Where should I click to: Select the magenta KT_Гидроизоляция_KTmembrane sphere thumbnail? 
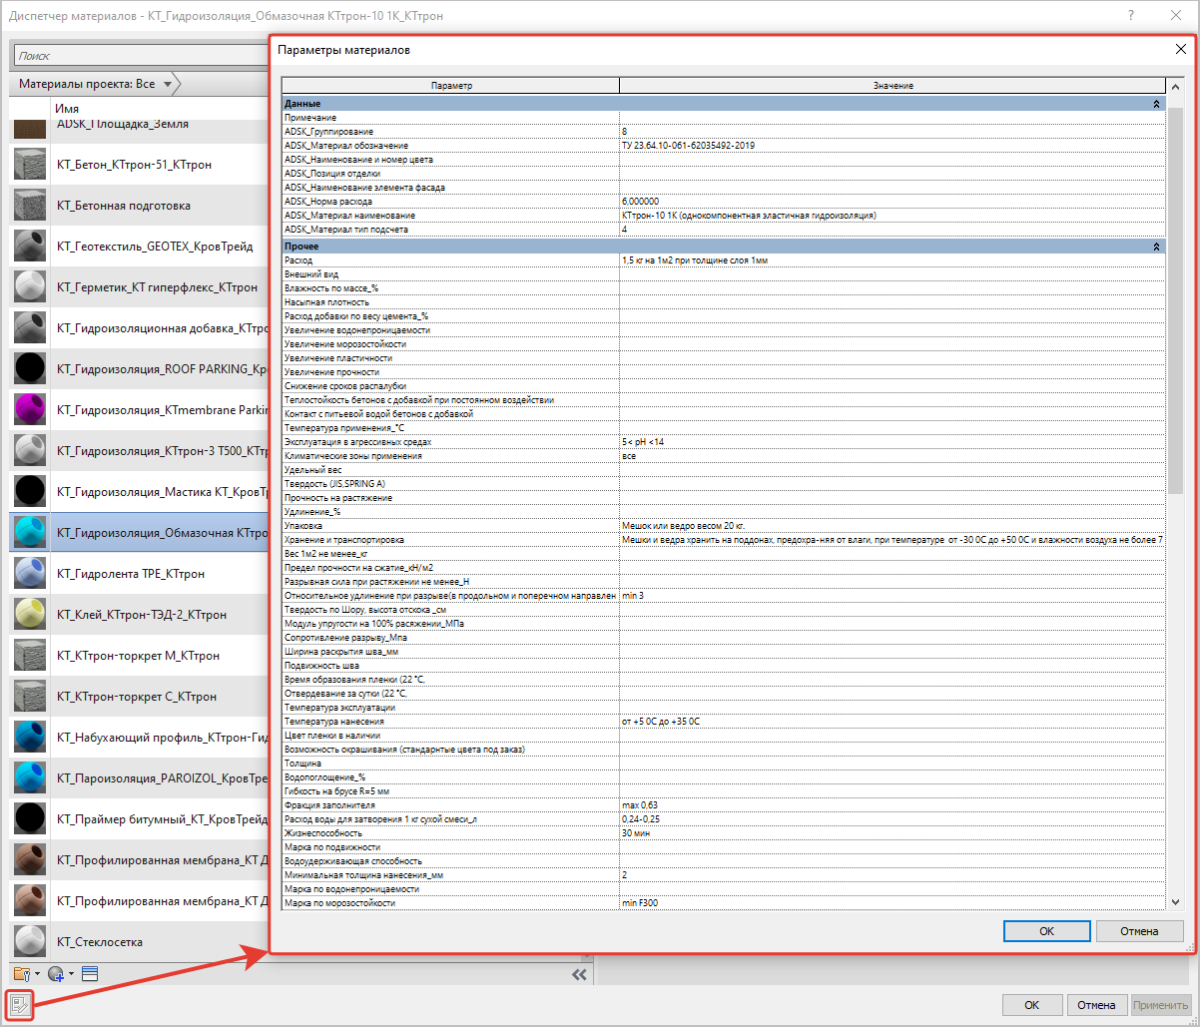[31, 410]
